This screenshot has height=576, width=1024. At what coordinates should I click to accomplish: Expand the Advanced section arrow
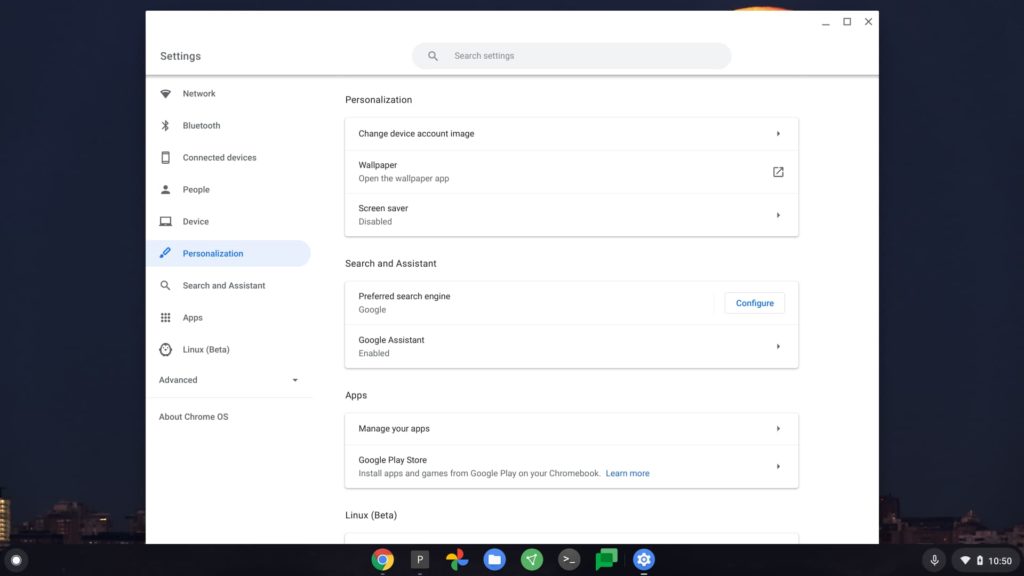tap(295, 380)
